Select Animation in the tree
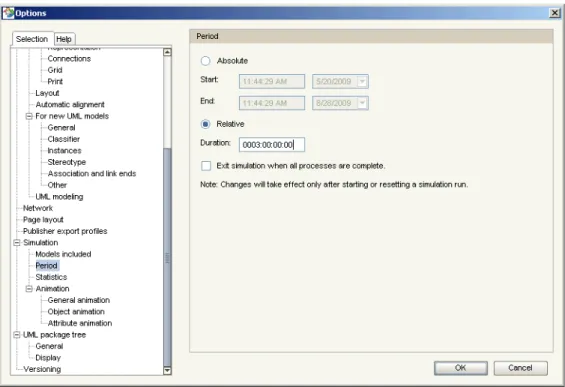Viewport: 565px width, 387px height. (52, 289)
